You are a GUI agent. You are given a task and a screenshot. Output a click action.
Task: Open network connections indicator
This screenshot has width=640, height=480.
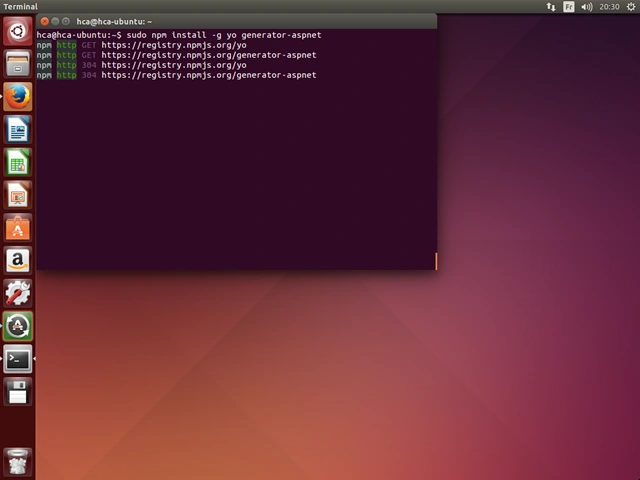(x=551, y=7)
